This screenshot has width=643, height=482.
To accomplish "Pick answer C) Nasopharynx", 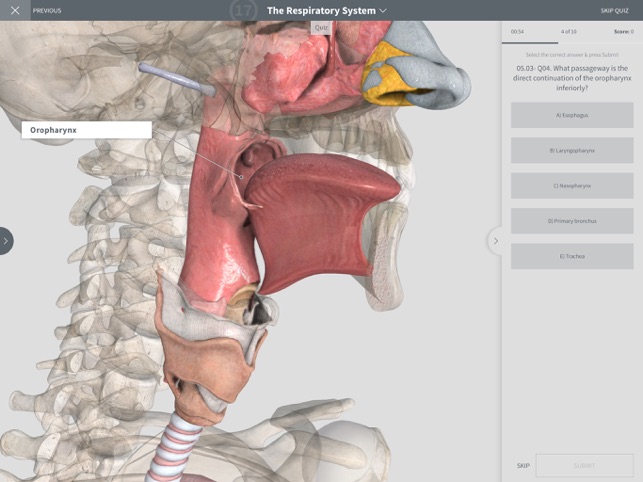I will tap(572, 186).
